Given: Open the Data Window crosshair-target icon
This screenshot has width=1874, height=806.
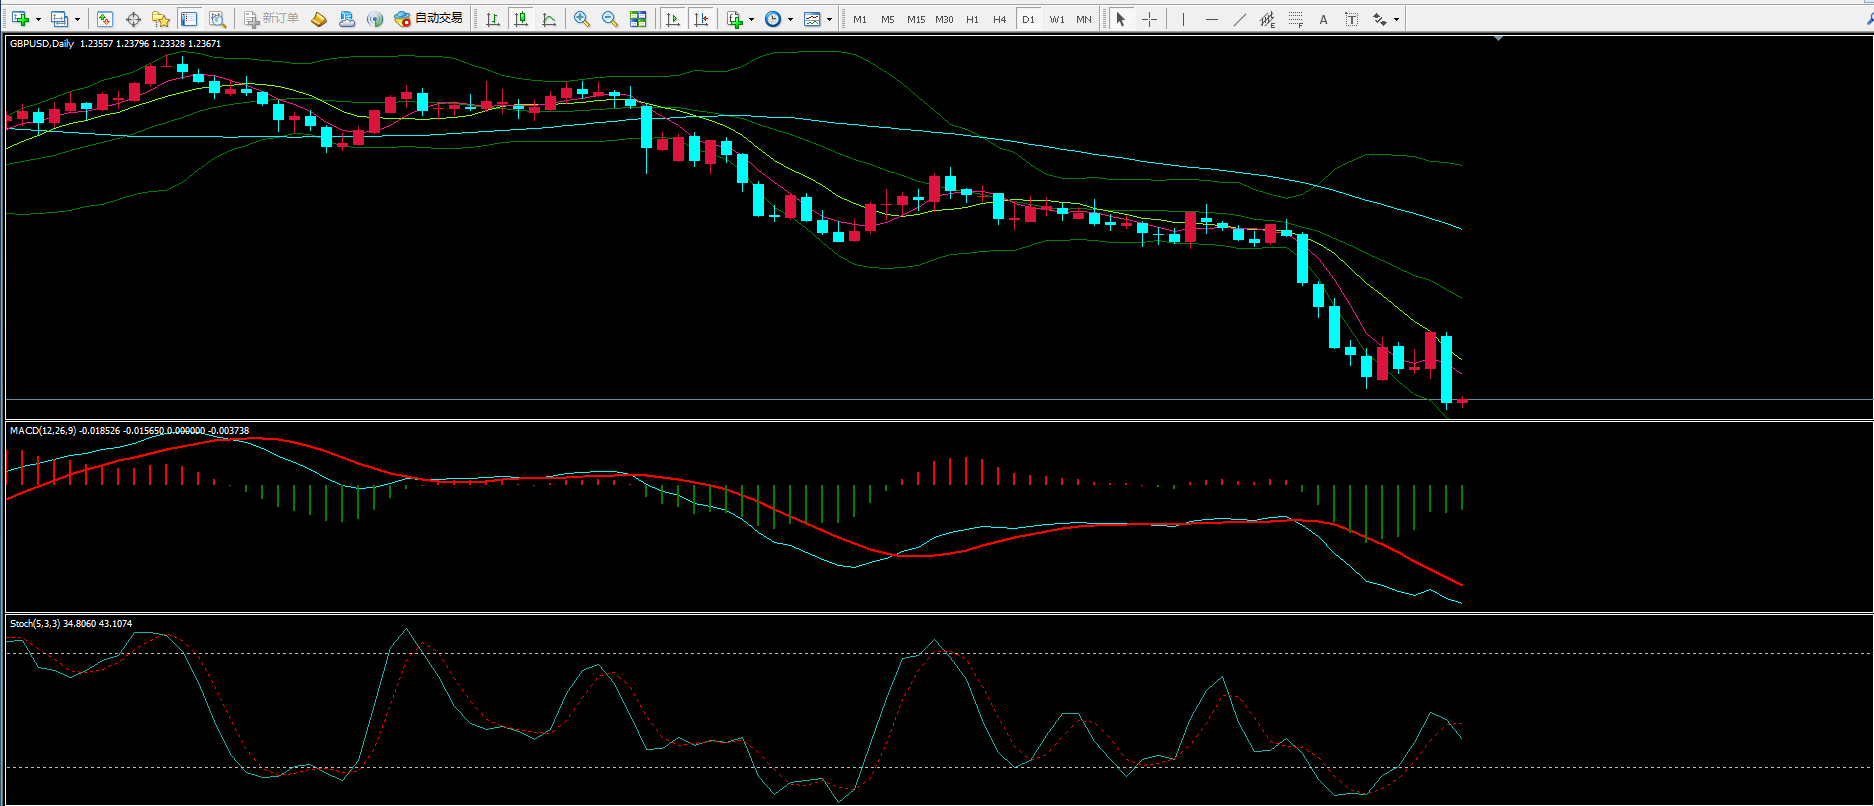Looking at the screenshot, I should coord(133,19).
